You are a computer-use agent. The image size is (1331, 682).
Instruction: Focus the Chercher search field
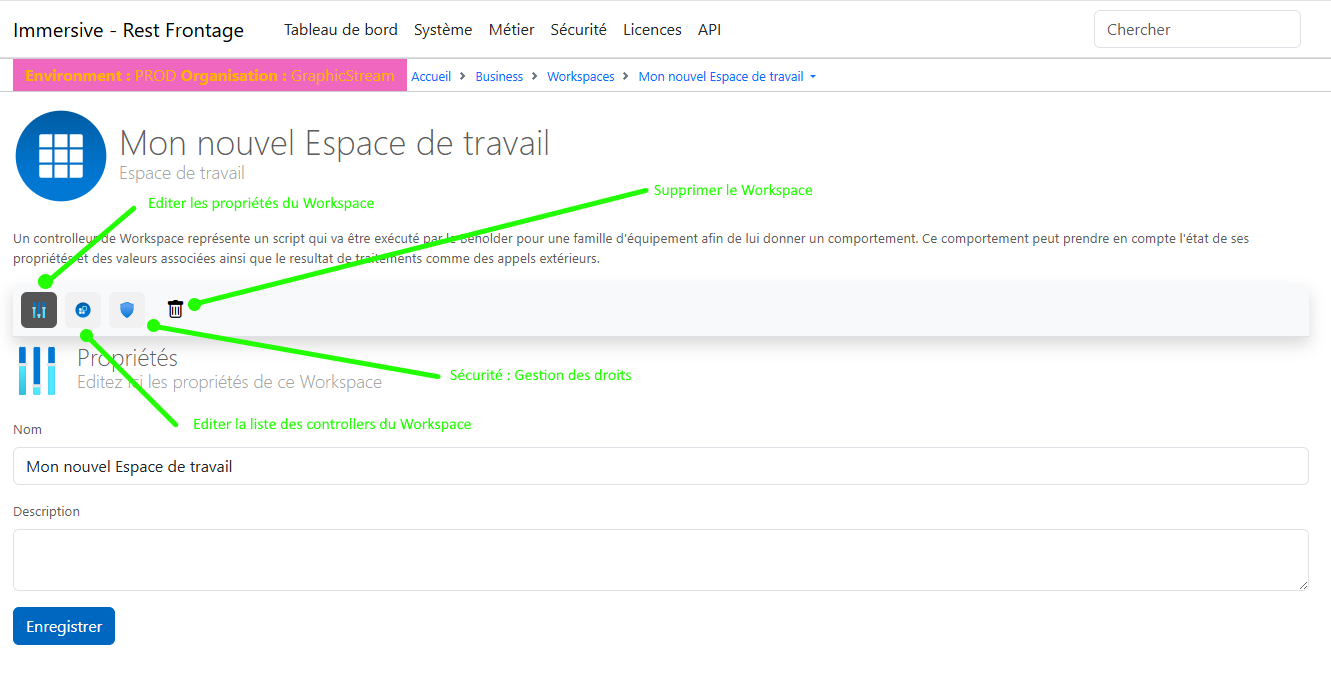(1196, 30)
